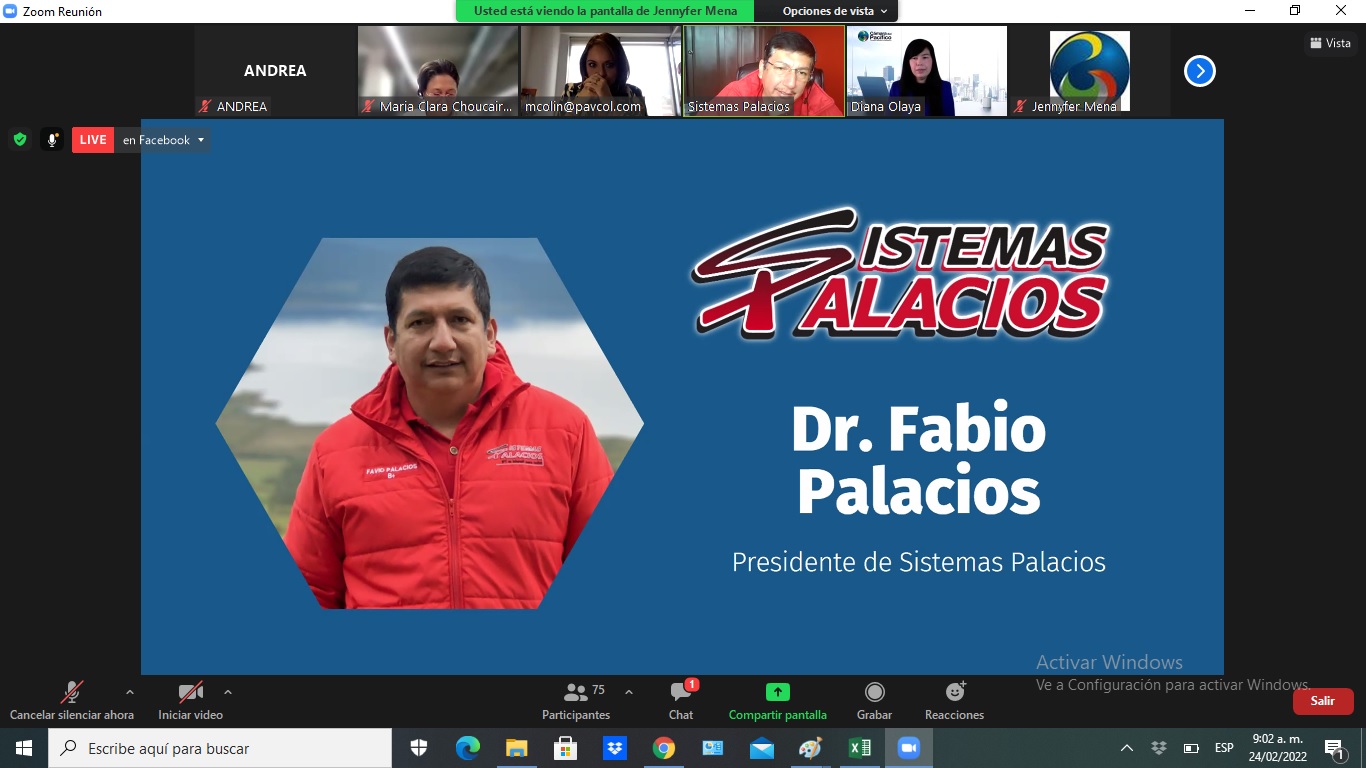Select mcolin@pavcol.com video thumbnail

pyautogui.click(x=601, y=71)
